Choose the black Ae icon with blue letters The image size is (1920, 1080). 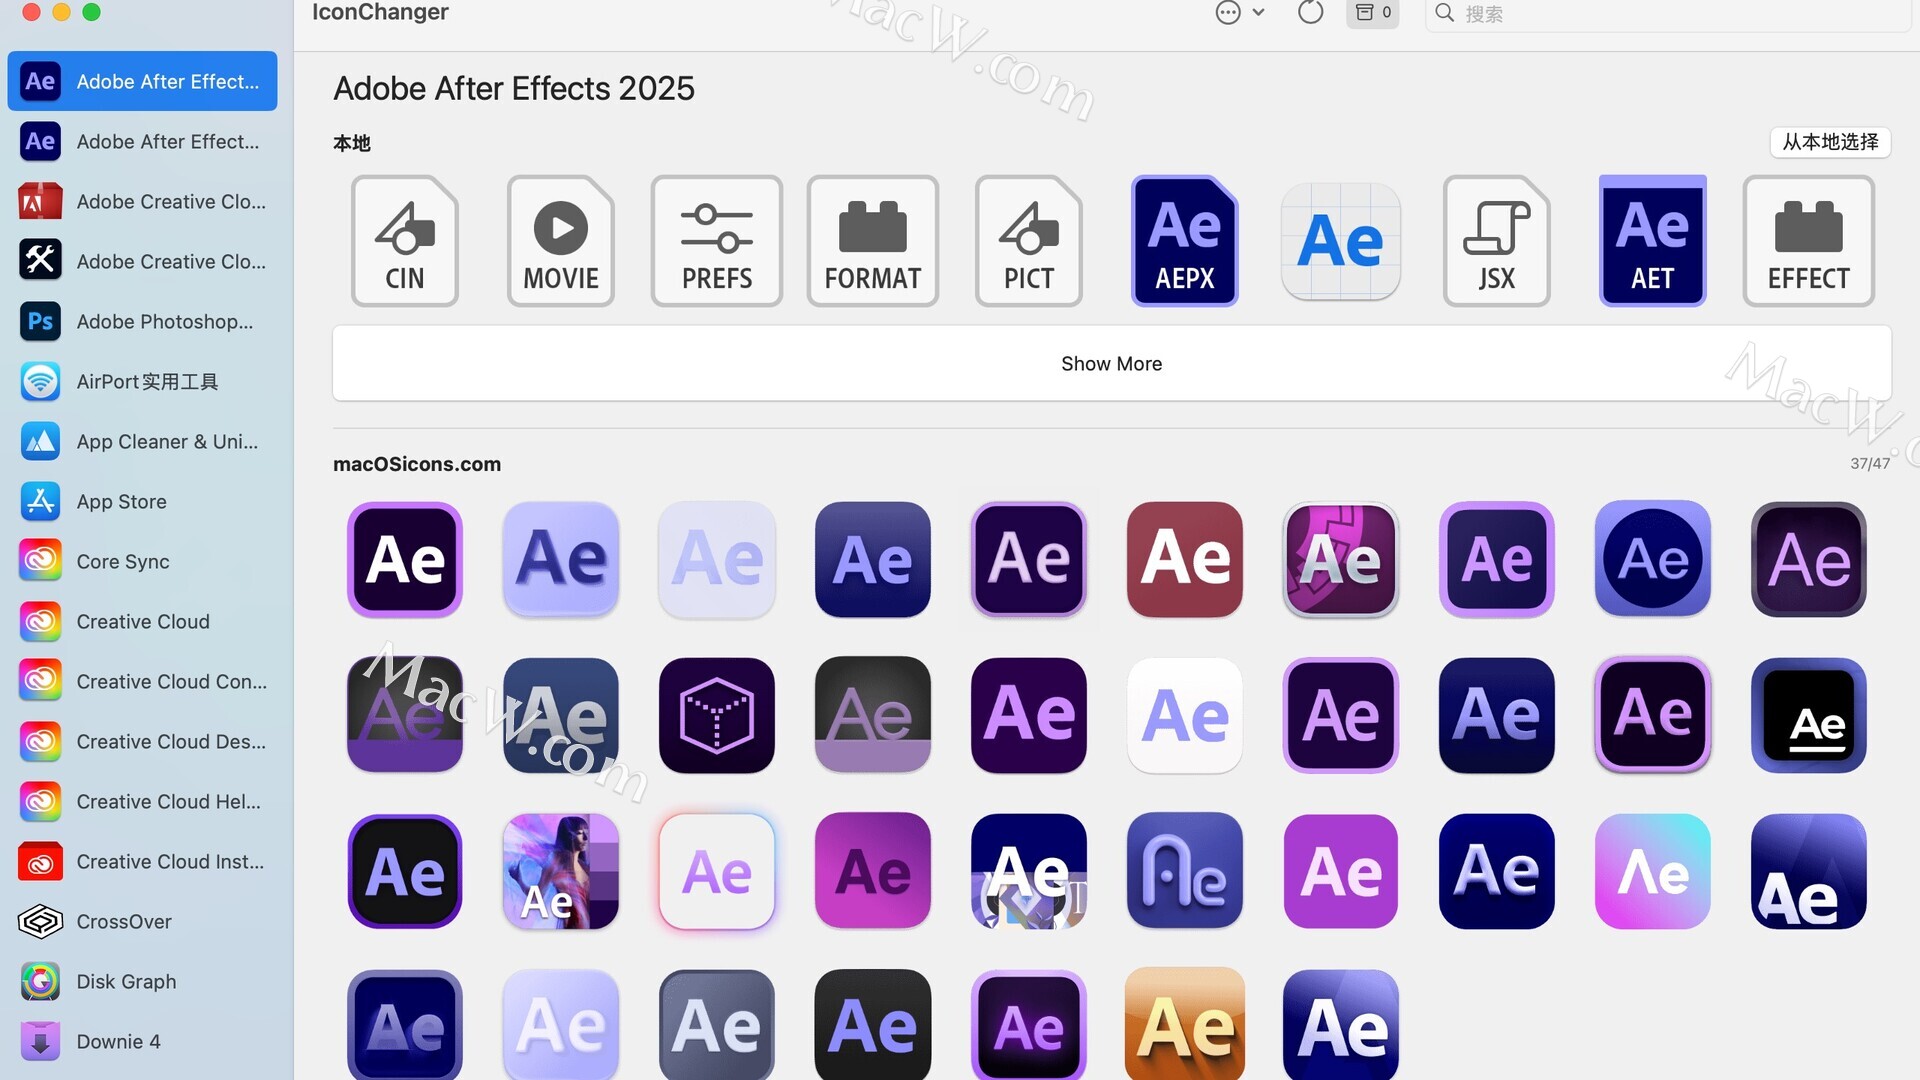873,1025
